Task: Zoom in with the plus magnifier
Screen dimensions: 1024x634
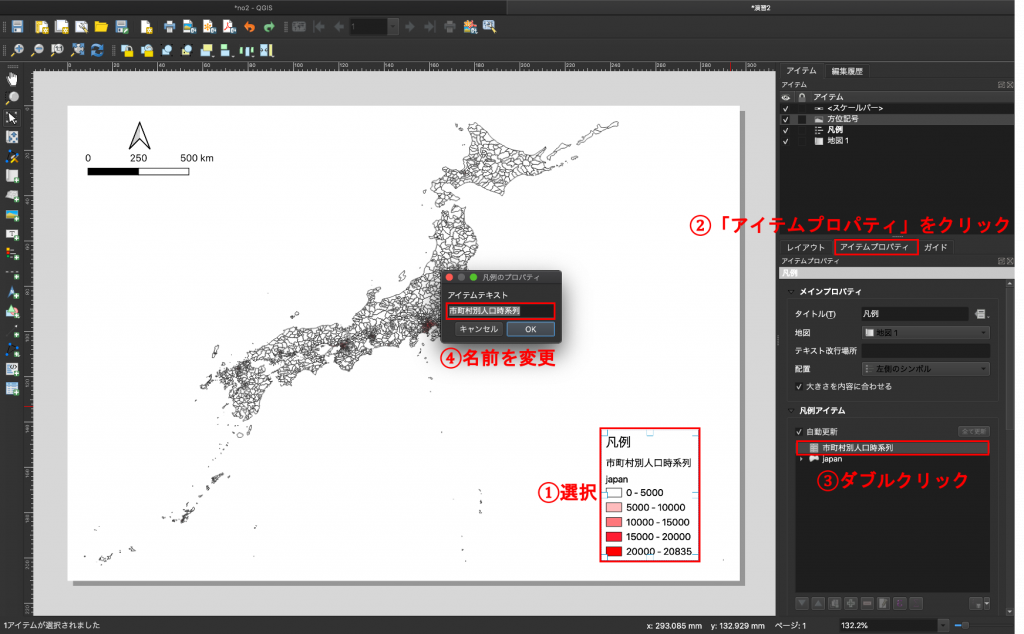Action: click(18, 50)
